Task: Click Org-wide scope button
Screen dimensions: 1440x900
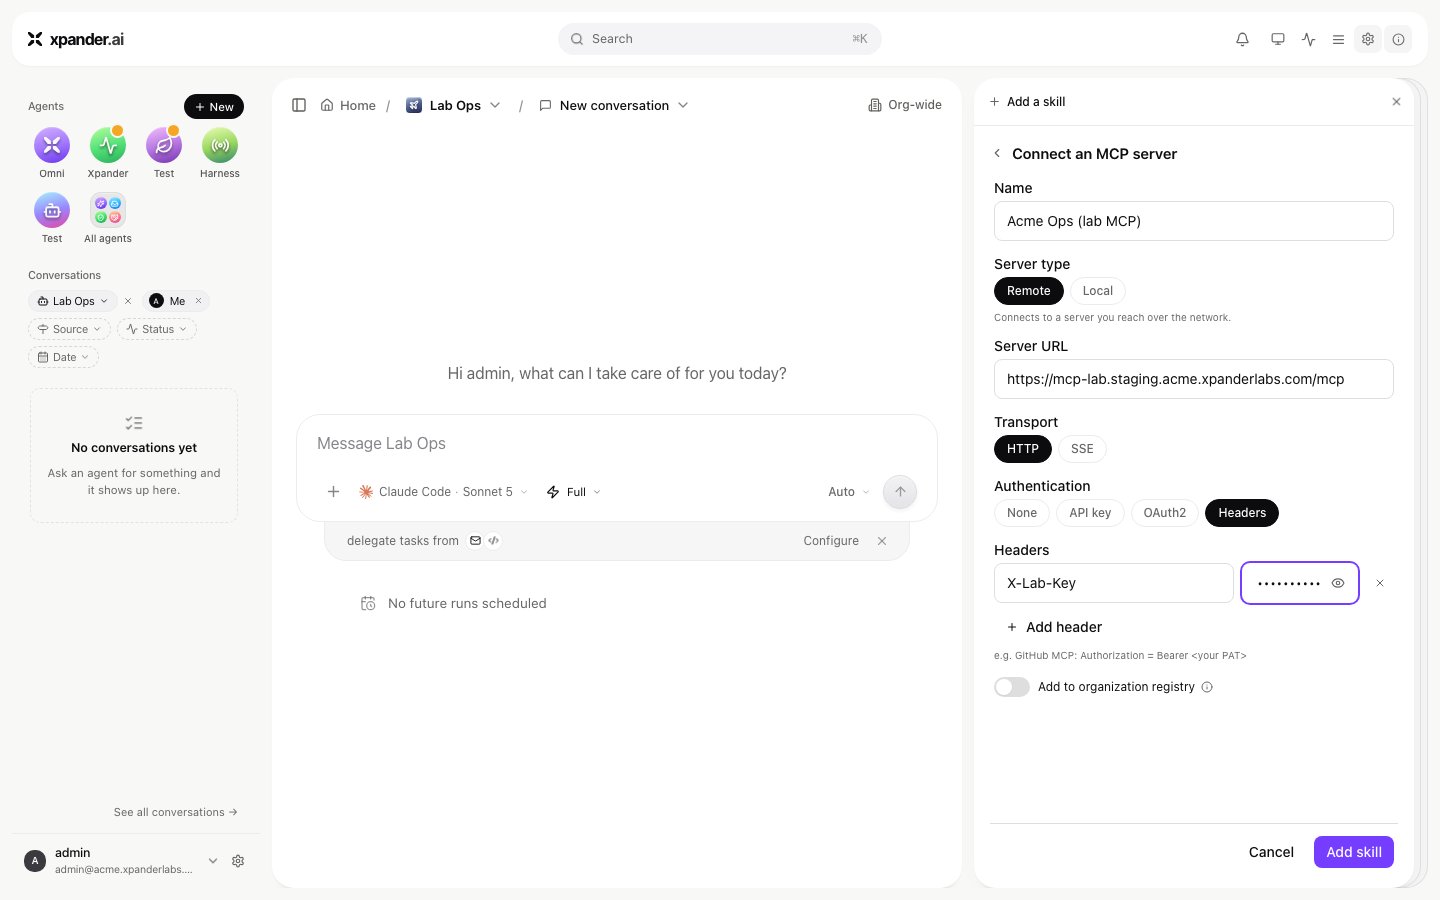Action: (905, 105)
